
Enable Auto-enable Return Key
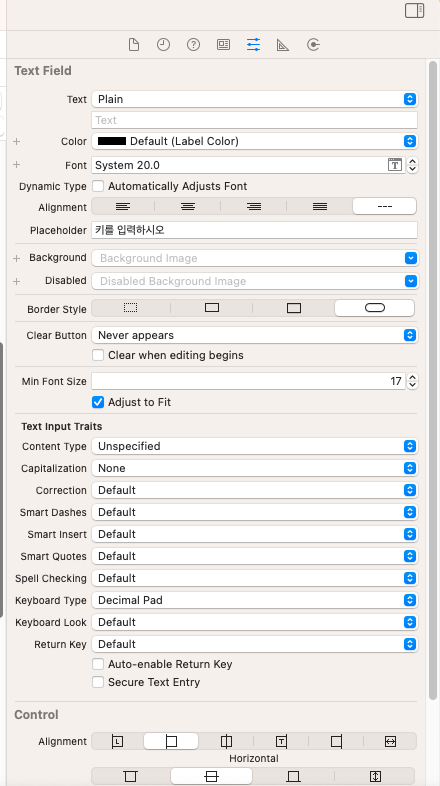[x=98, y=664]
